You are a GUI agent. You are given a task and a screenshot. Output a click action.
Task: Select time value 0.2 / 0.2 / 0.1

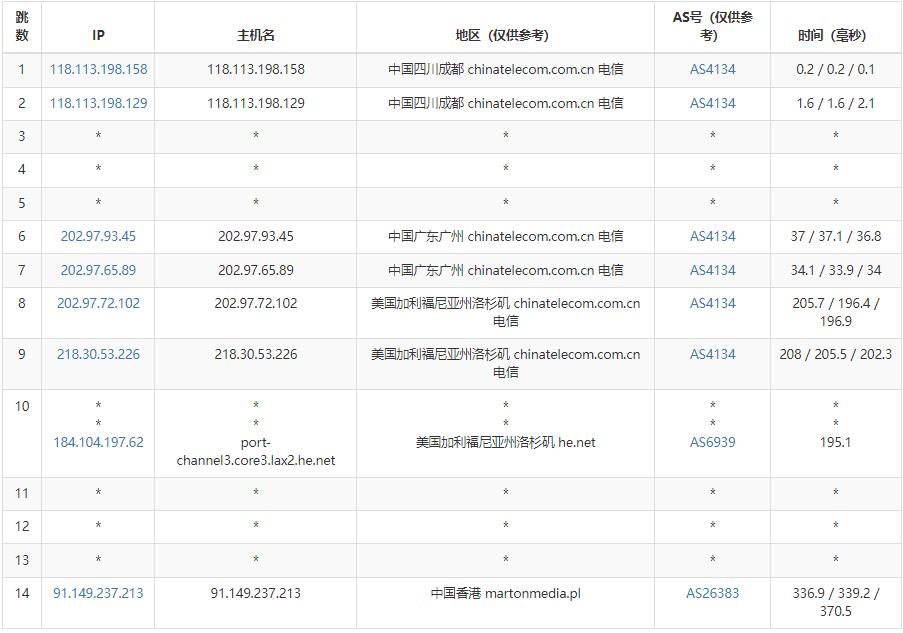(x=836, y=70)
